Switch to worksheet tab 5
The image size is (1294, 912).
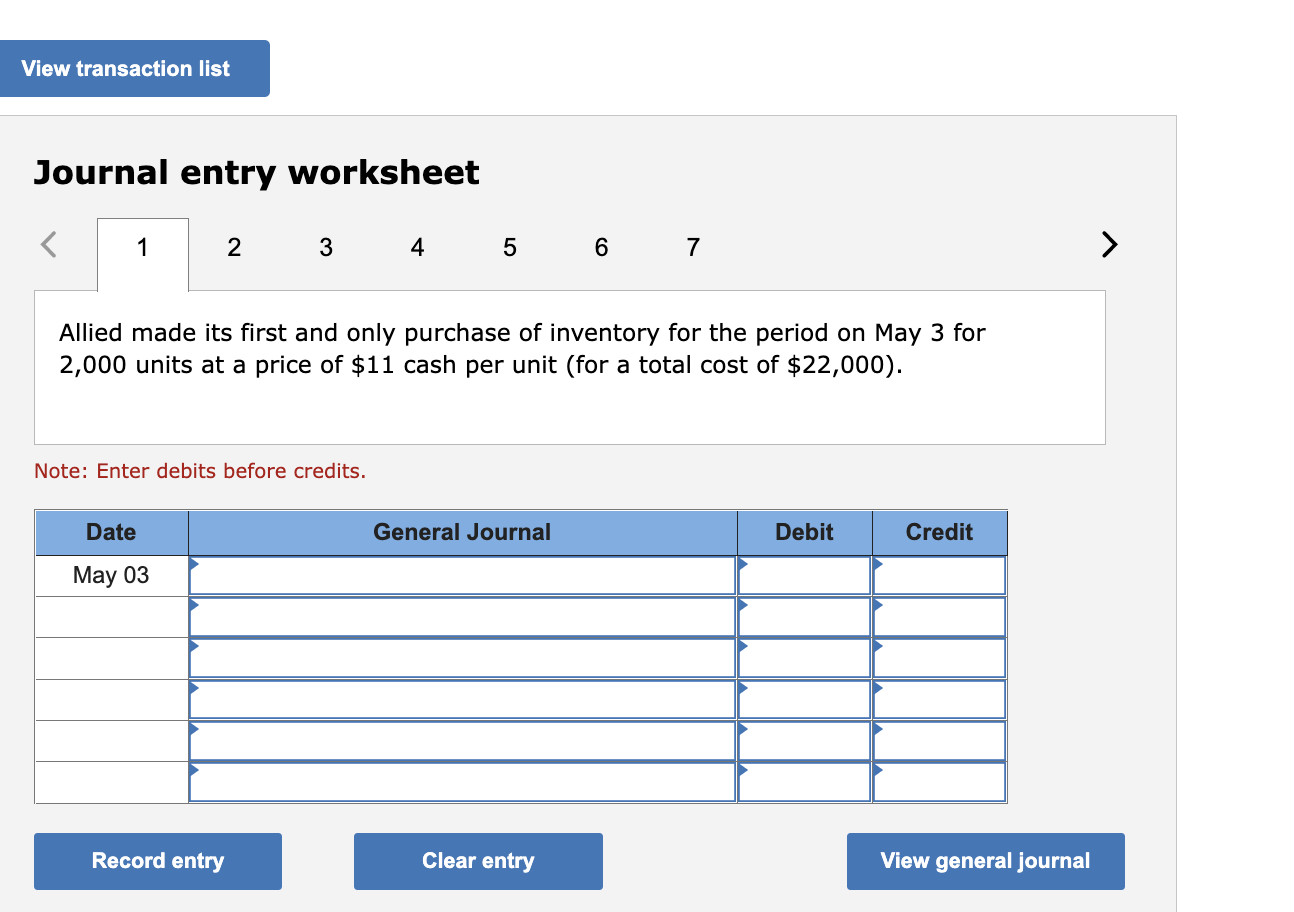click(510, 247)
